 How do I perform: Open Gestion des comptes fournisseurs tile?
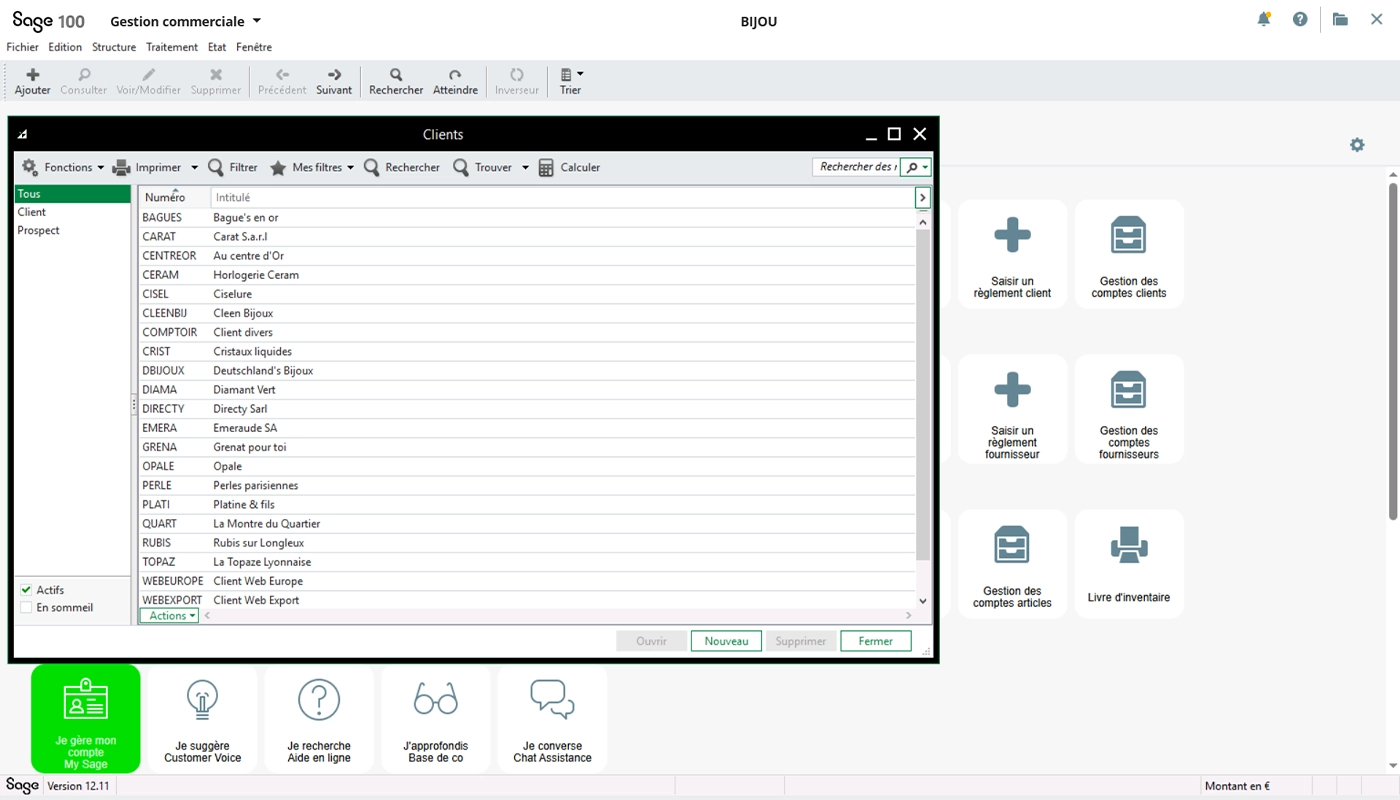click(x=1129, y=409)
